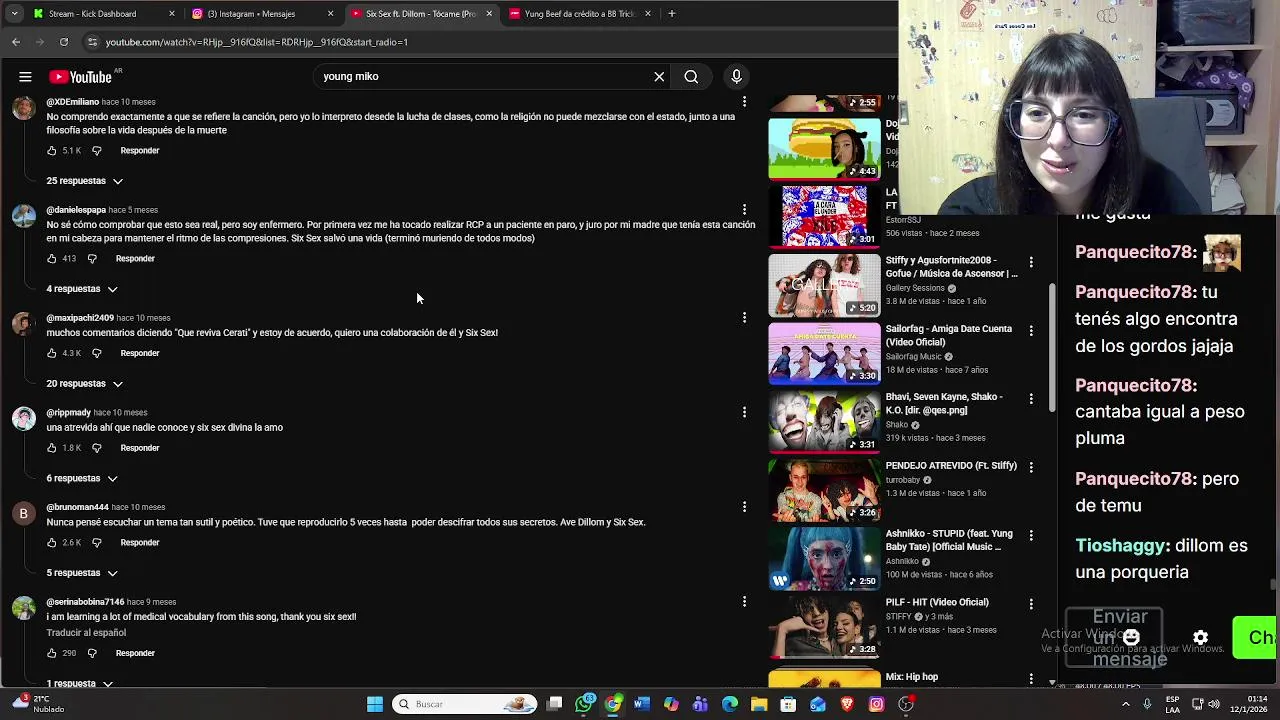Image resolution: width=1280 pixels, height=720 pixels.
Task: Reload the page with the refresh icon
Action: pos(64,42)
